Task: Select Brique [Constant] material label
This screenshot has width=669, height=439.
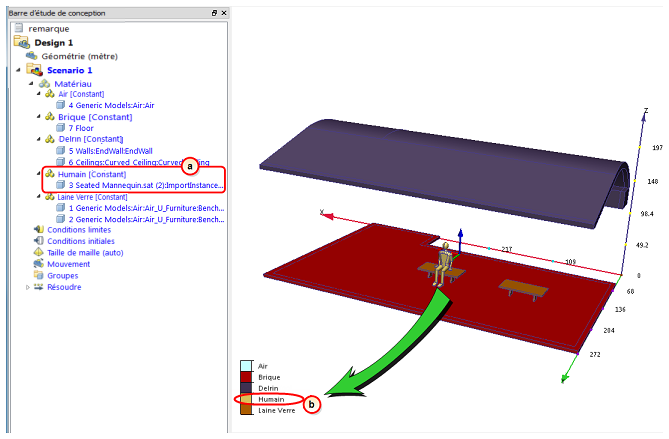Action: [x=95, y=117]
